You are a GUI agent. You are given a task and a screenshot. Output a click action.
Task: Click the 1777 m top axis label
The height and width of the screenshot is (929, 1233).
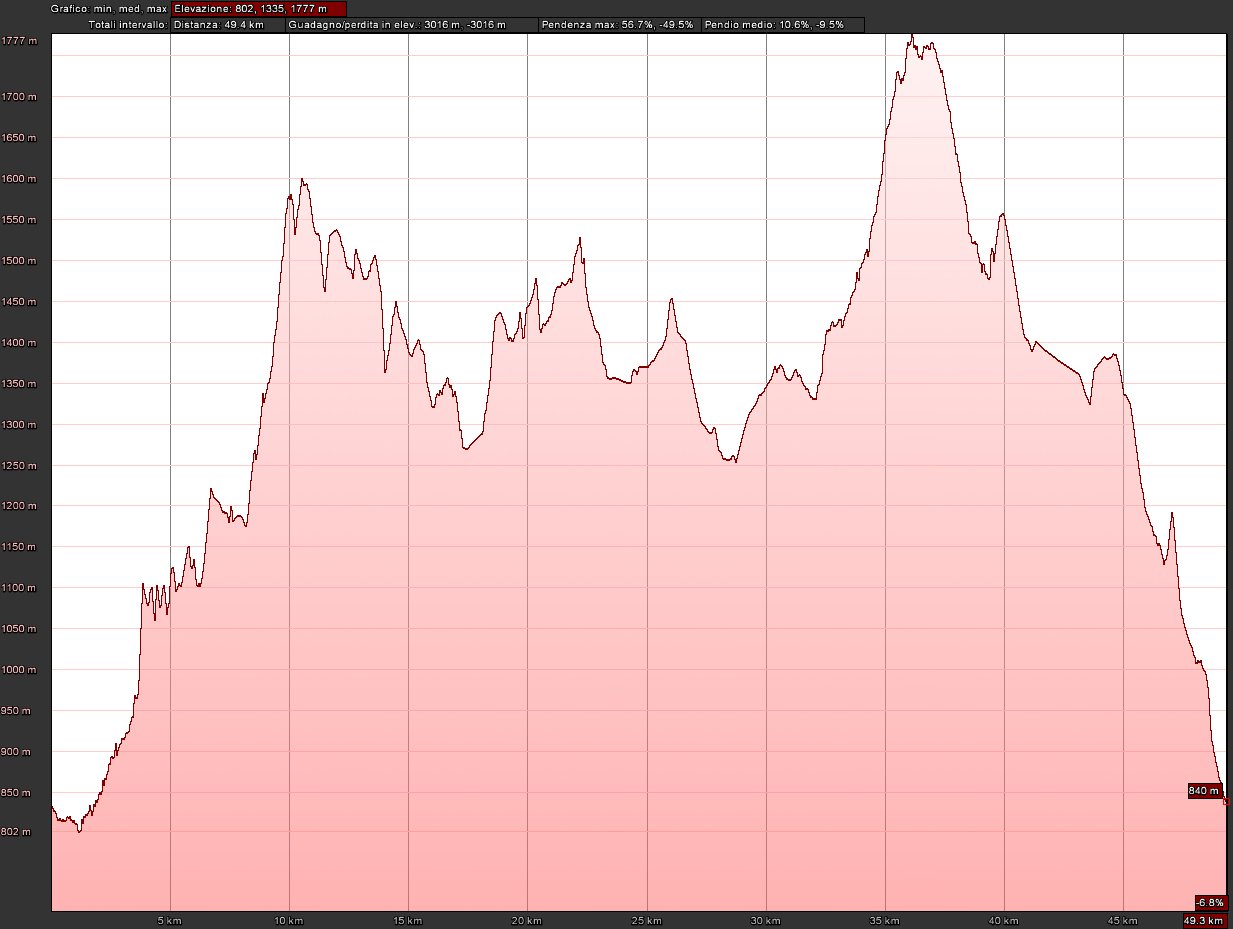pos(20,41)
